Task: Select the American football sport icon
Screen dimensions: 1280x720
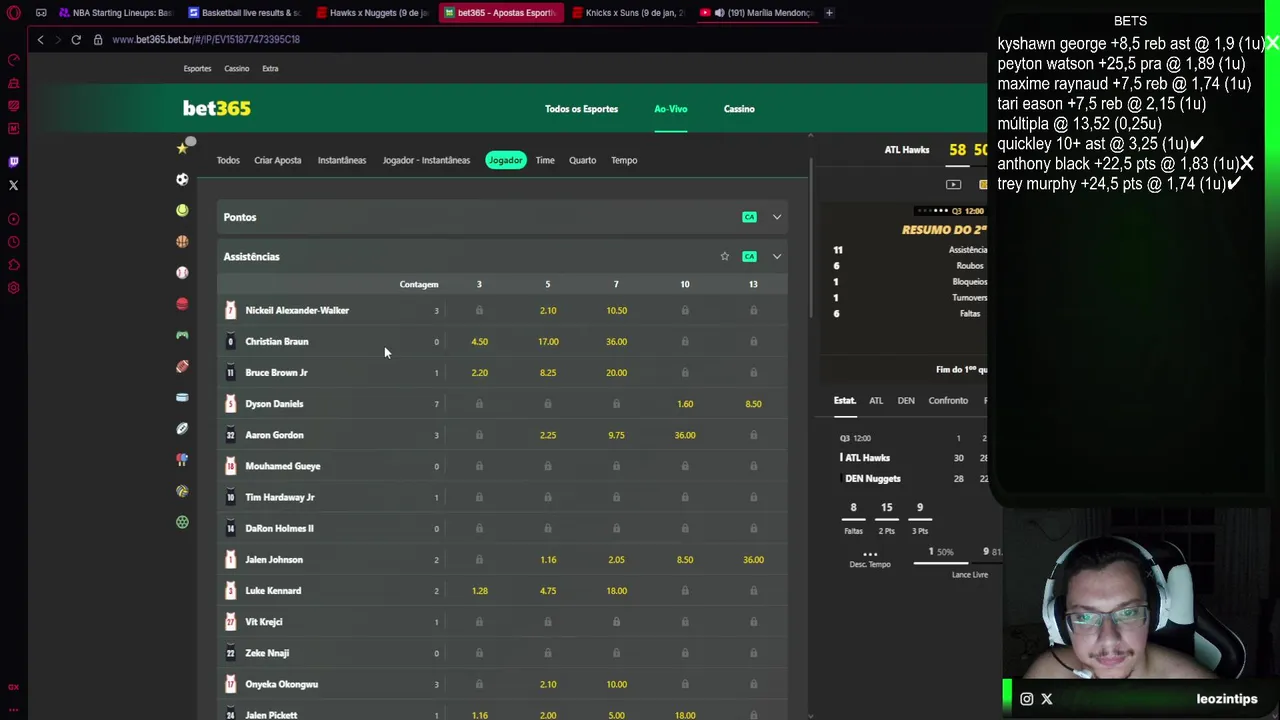Action: point(182,366)
